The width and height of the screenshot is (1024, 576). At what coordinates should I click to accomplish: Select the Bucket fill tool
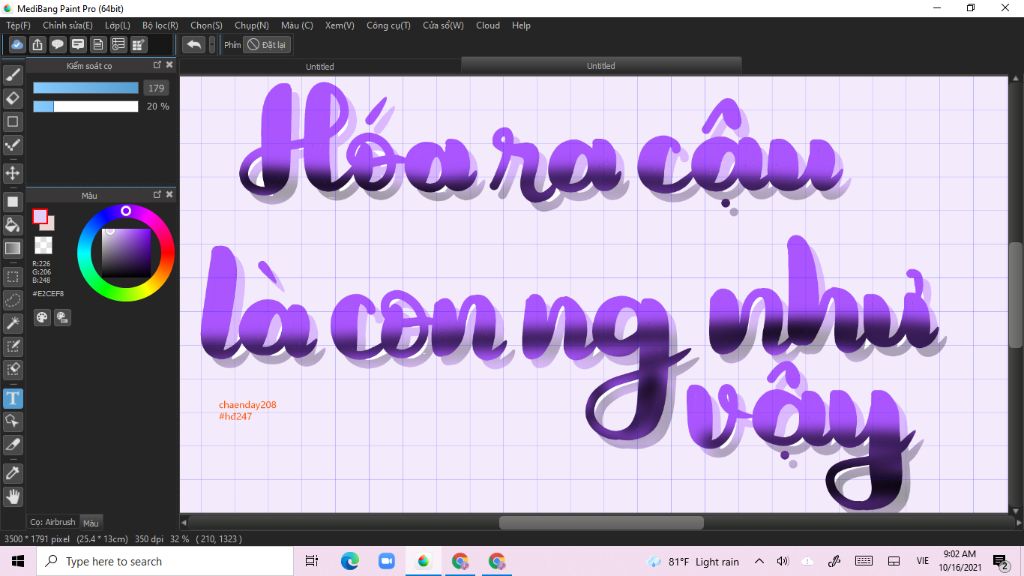(x=12, y=225)
